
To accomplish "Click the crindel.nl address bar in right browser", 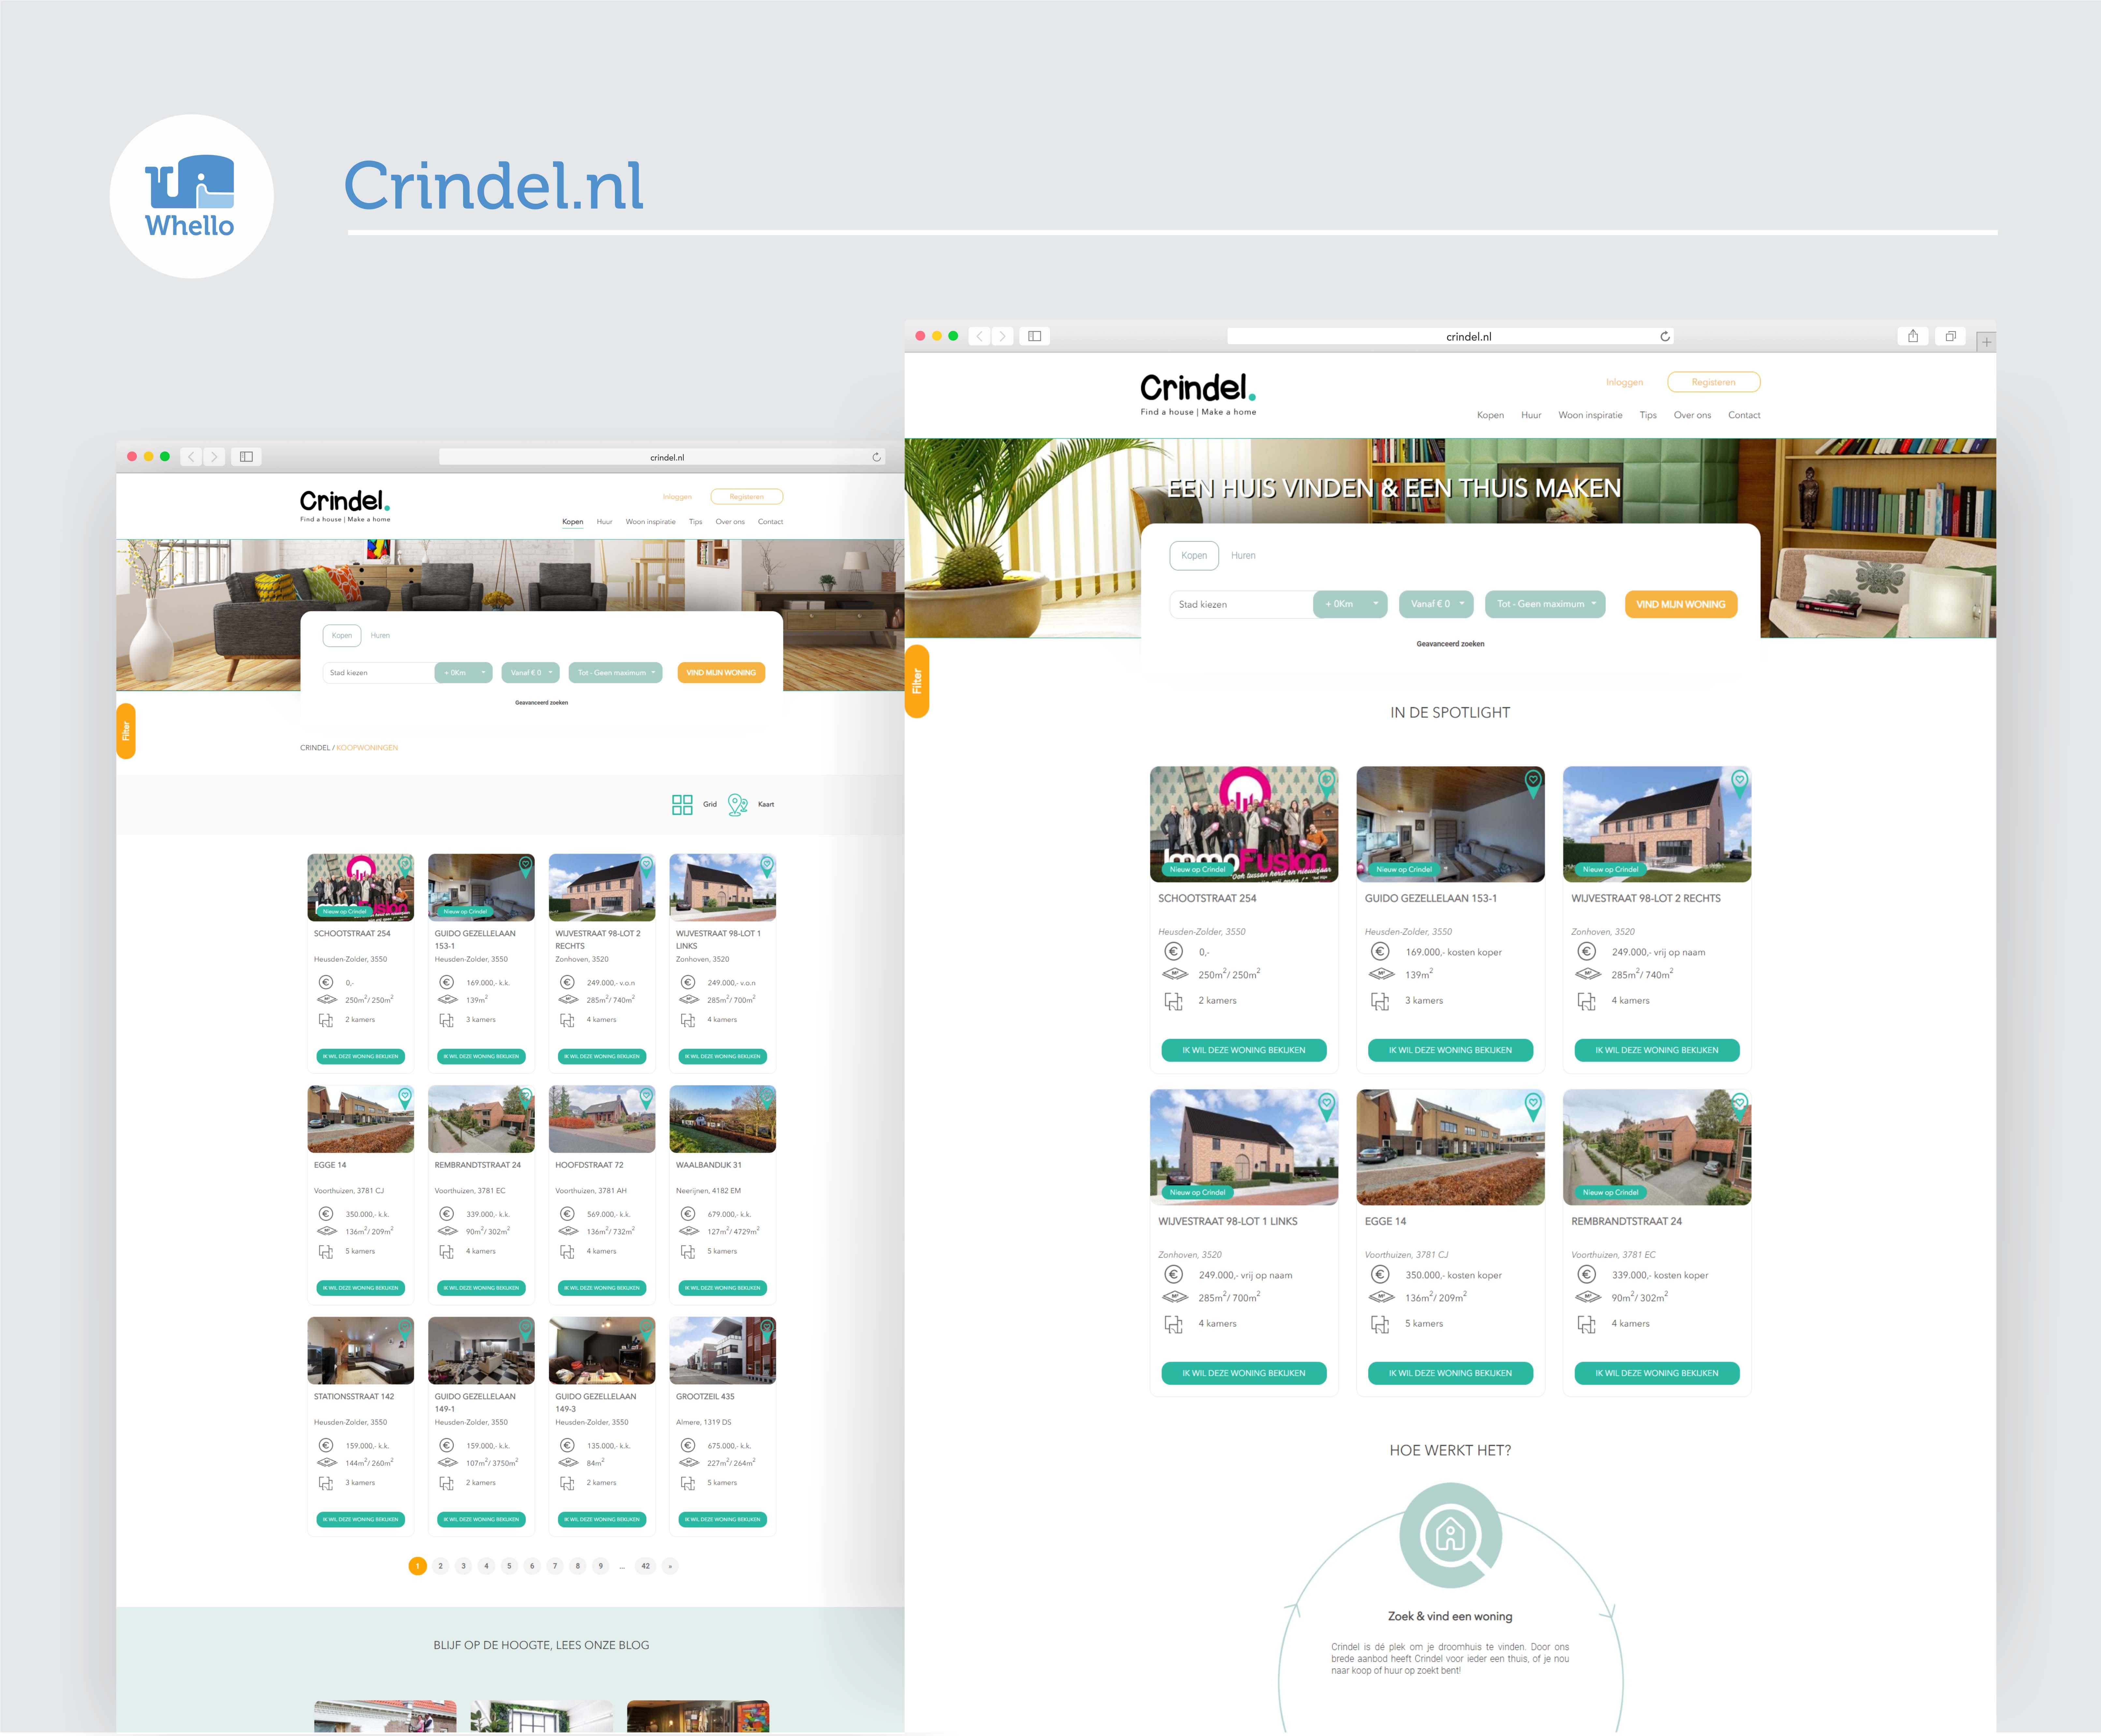I will (1450, 337).
